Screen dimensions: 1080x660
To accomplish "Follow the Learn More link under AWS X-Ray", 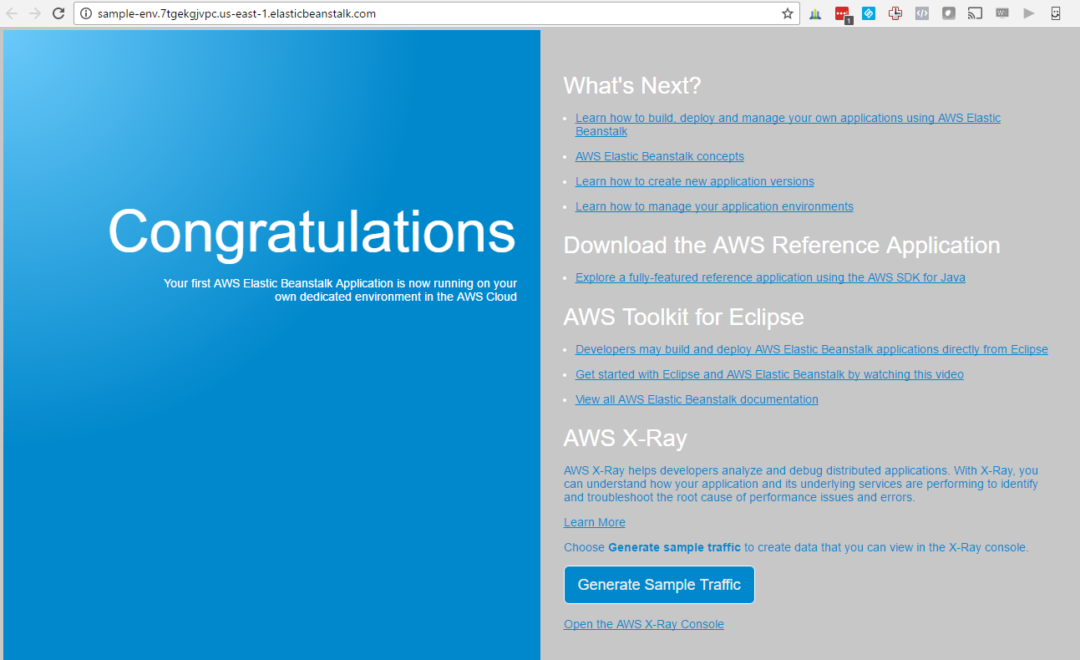I will click(594, 522).
